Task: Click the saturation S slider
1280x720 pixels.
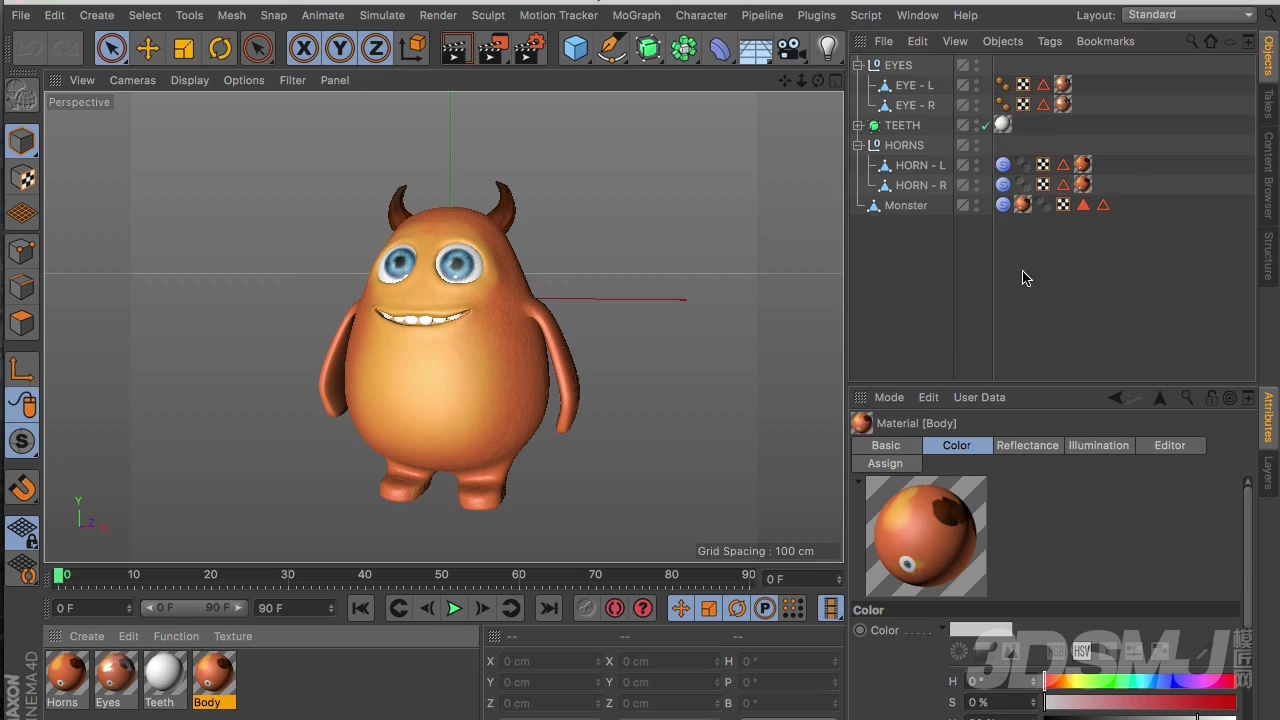Action: pos(1140,703)
